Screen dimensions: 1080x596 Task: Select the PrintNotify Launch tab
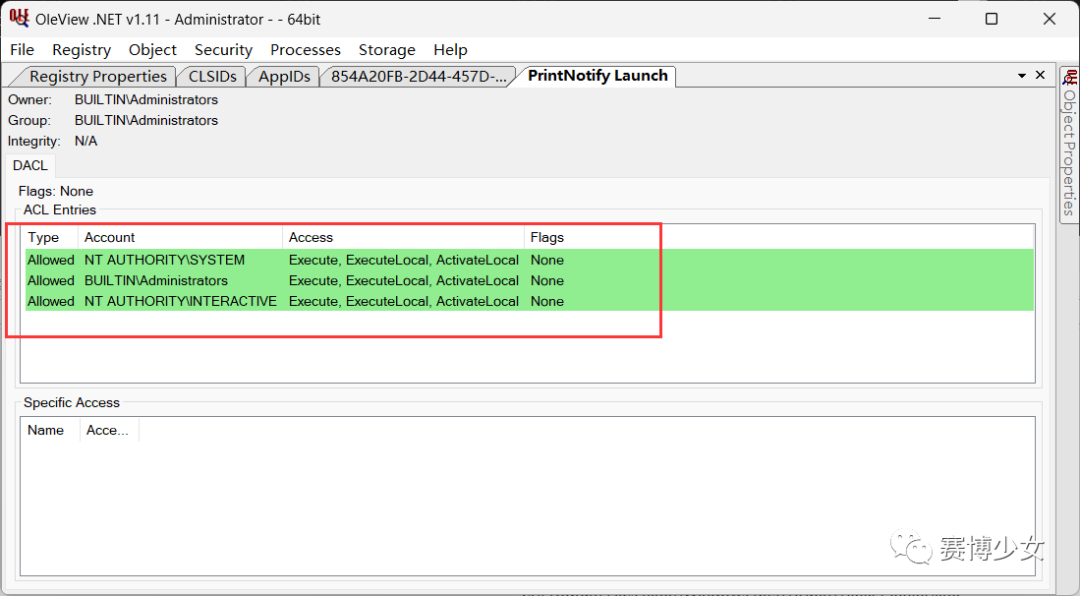point(598,76)
